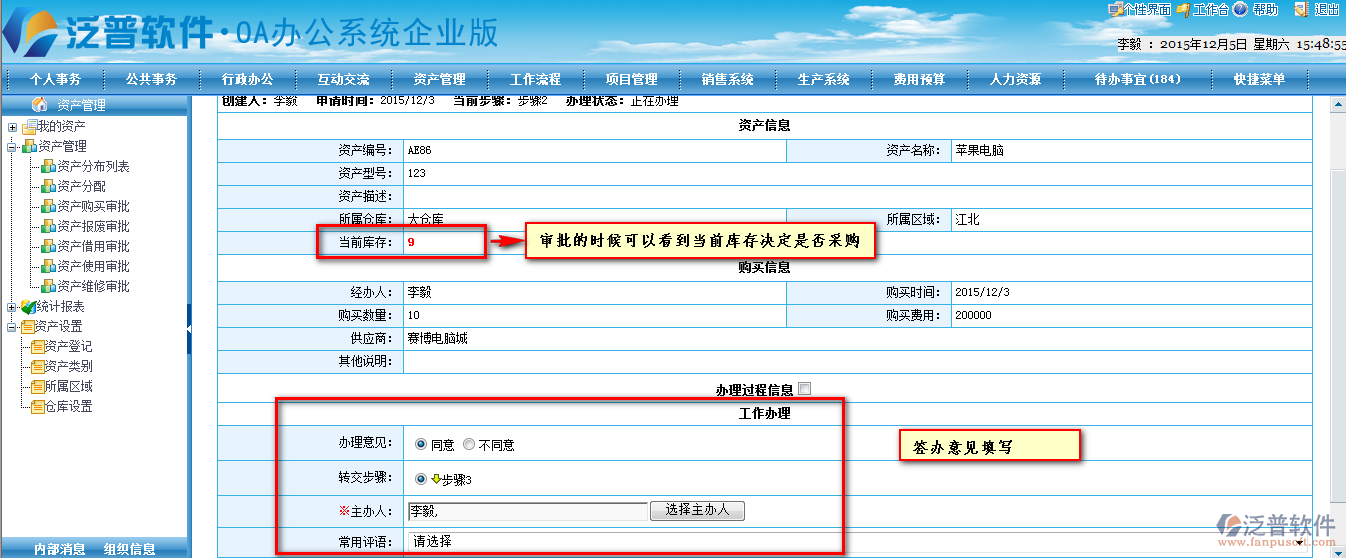Click the folder icon of 资产设置

point(29,327)
